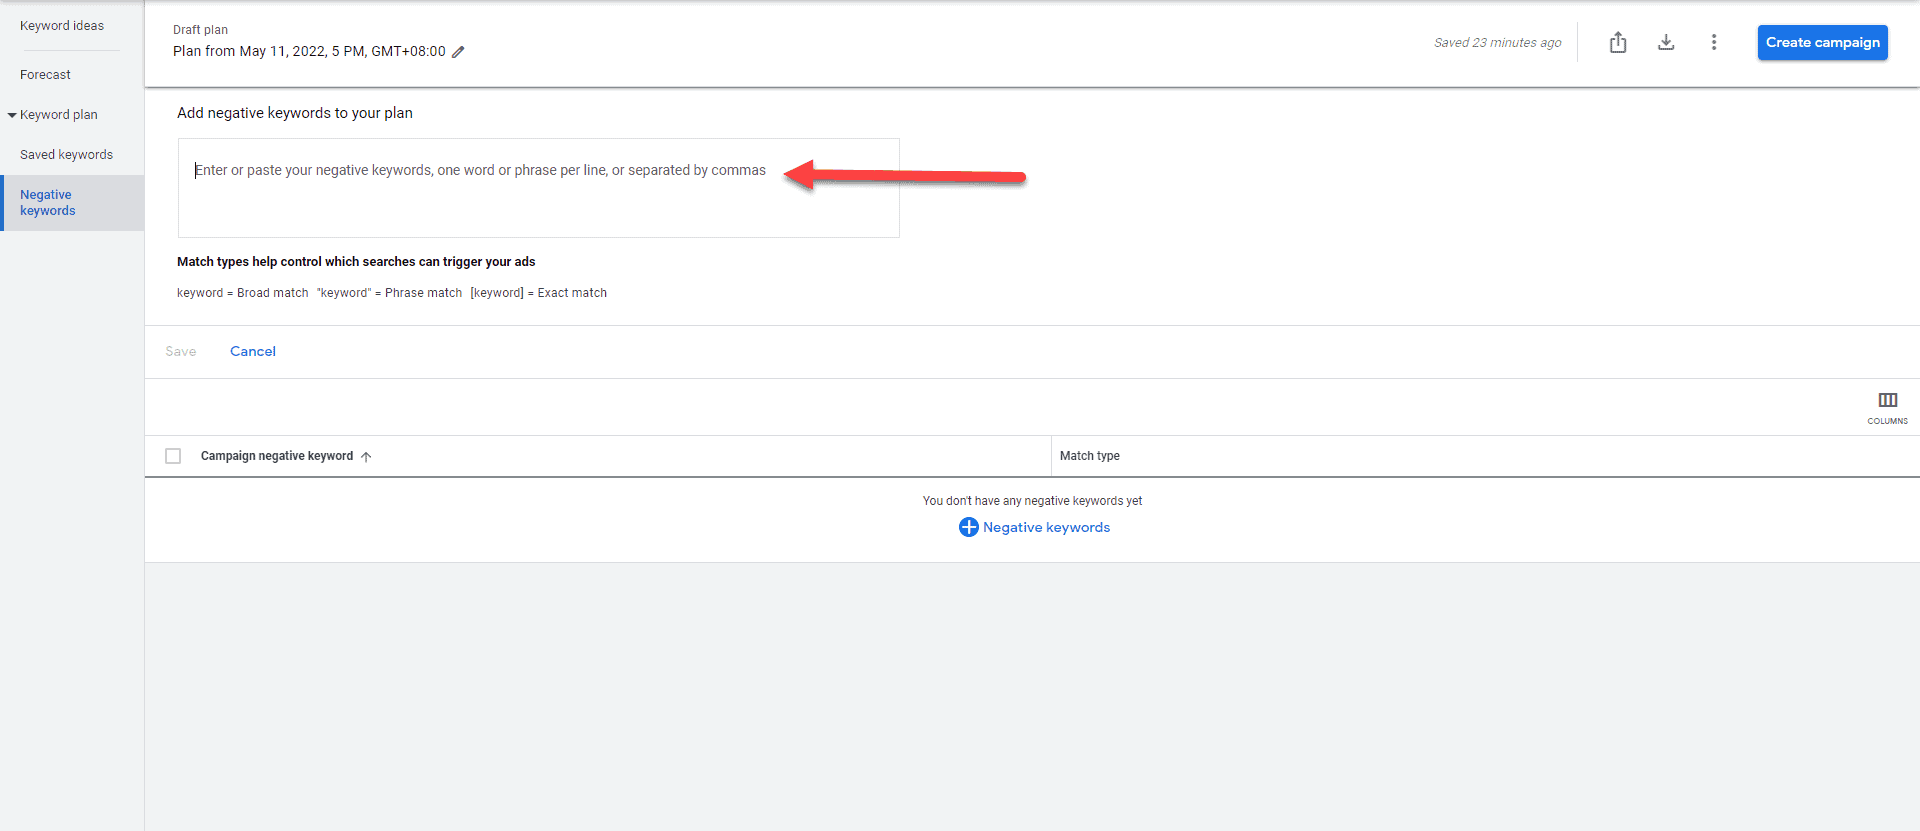Click the download plan icon

coord(1666,42)
